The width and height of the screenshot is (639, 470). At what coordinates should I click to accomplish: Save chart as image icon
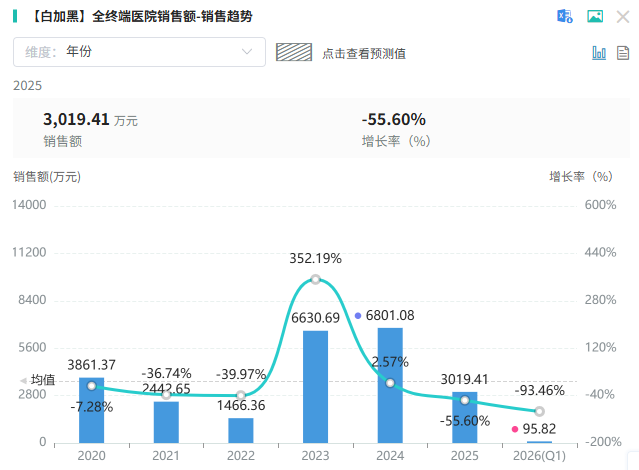pos(595,16)
